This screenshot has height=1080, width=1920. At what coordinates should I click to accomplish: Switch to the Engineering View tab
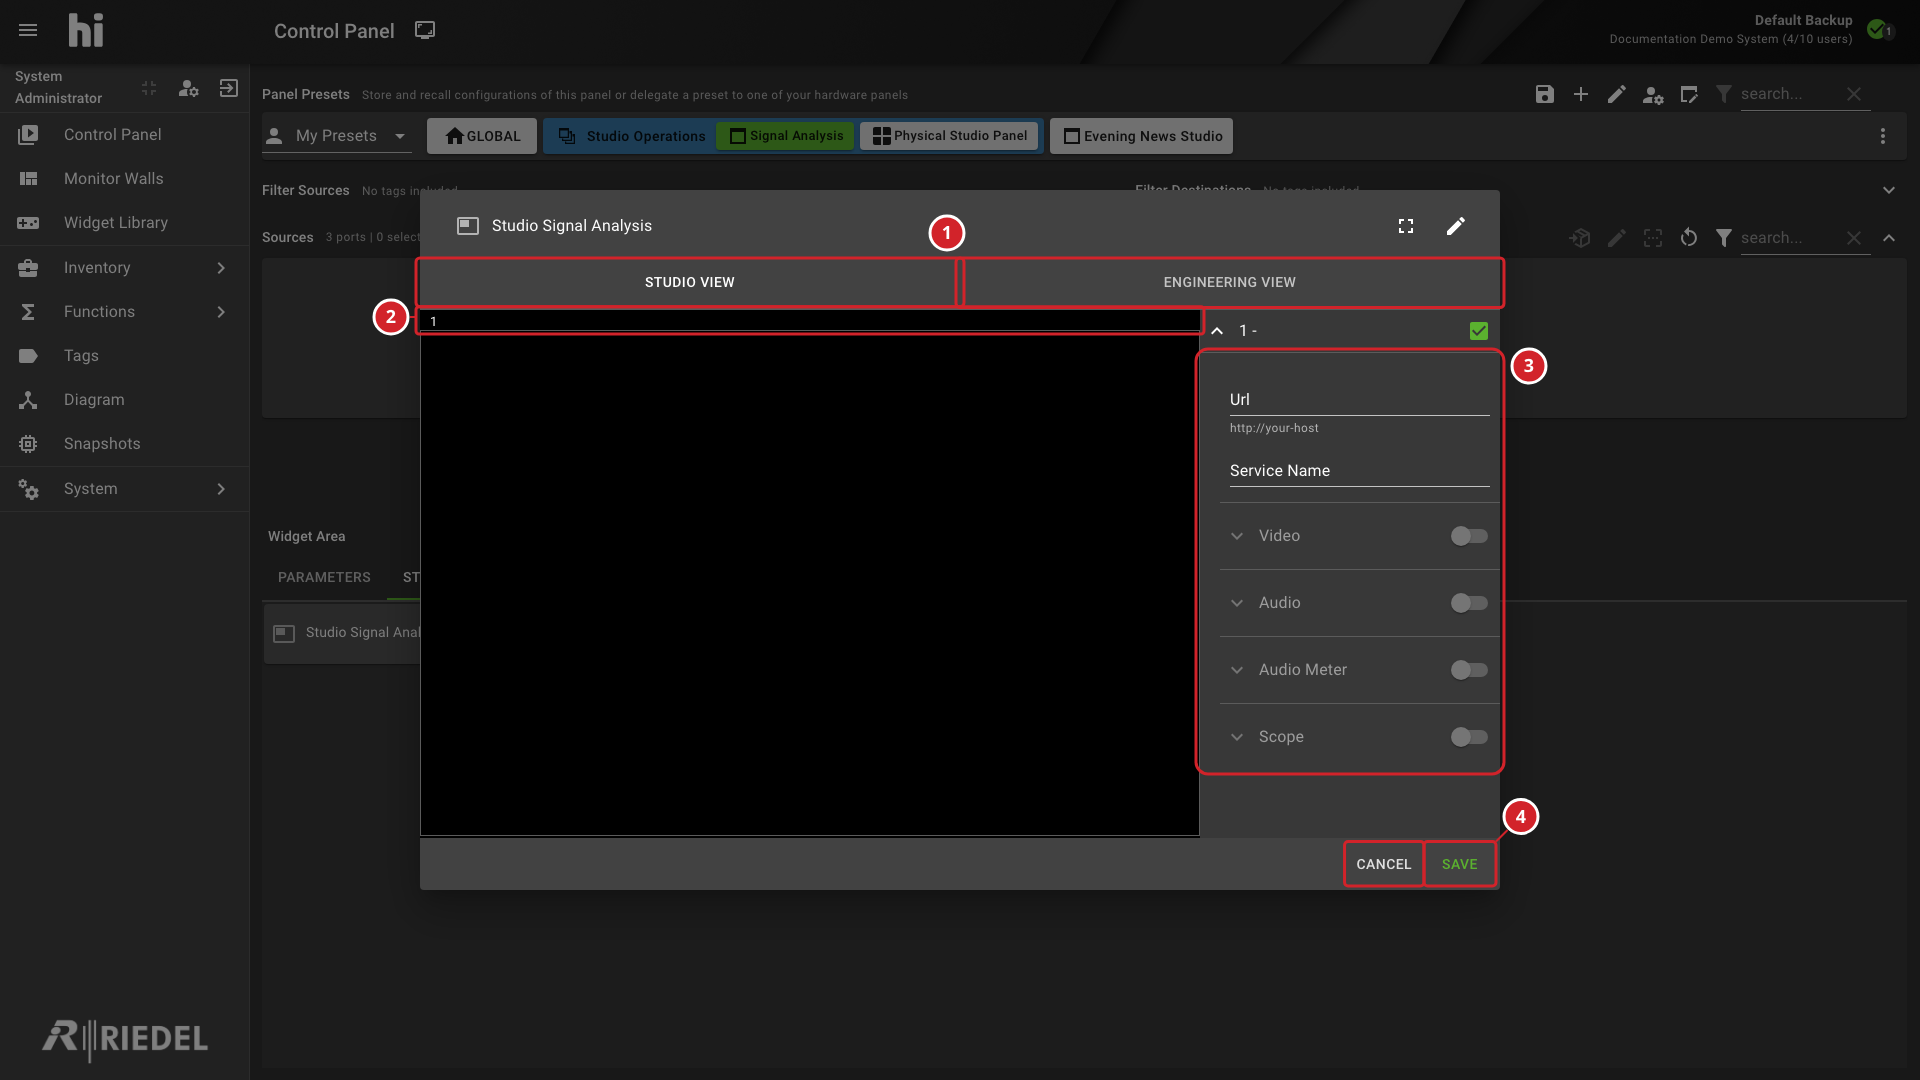tap(1229, 283)
